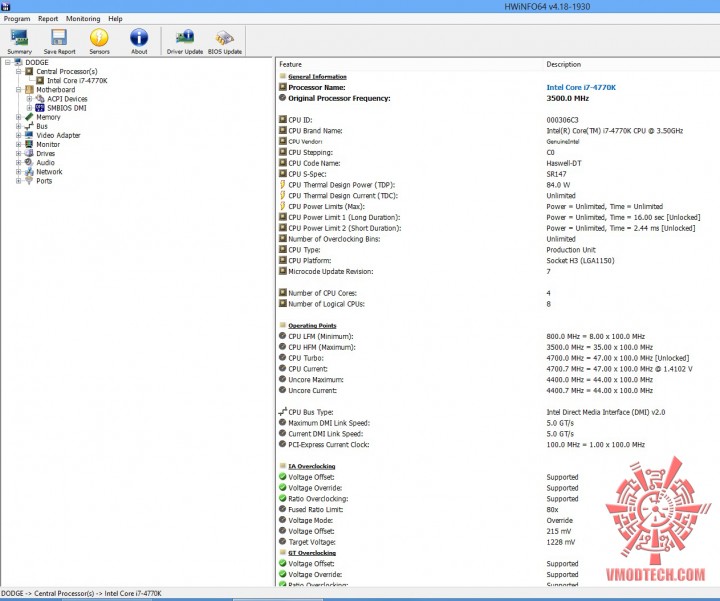The height and width of the screenshot is (601, 720).
Task: Open the Monitoring menu
Action: (x=83, y=19)
